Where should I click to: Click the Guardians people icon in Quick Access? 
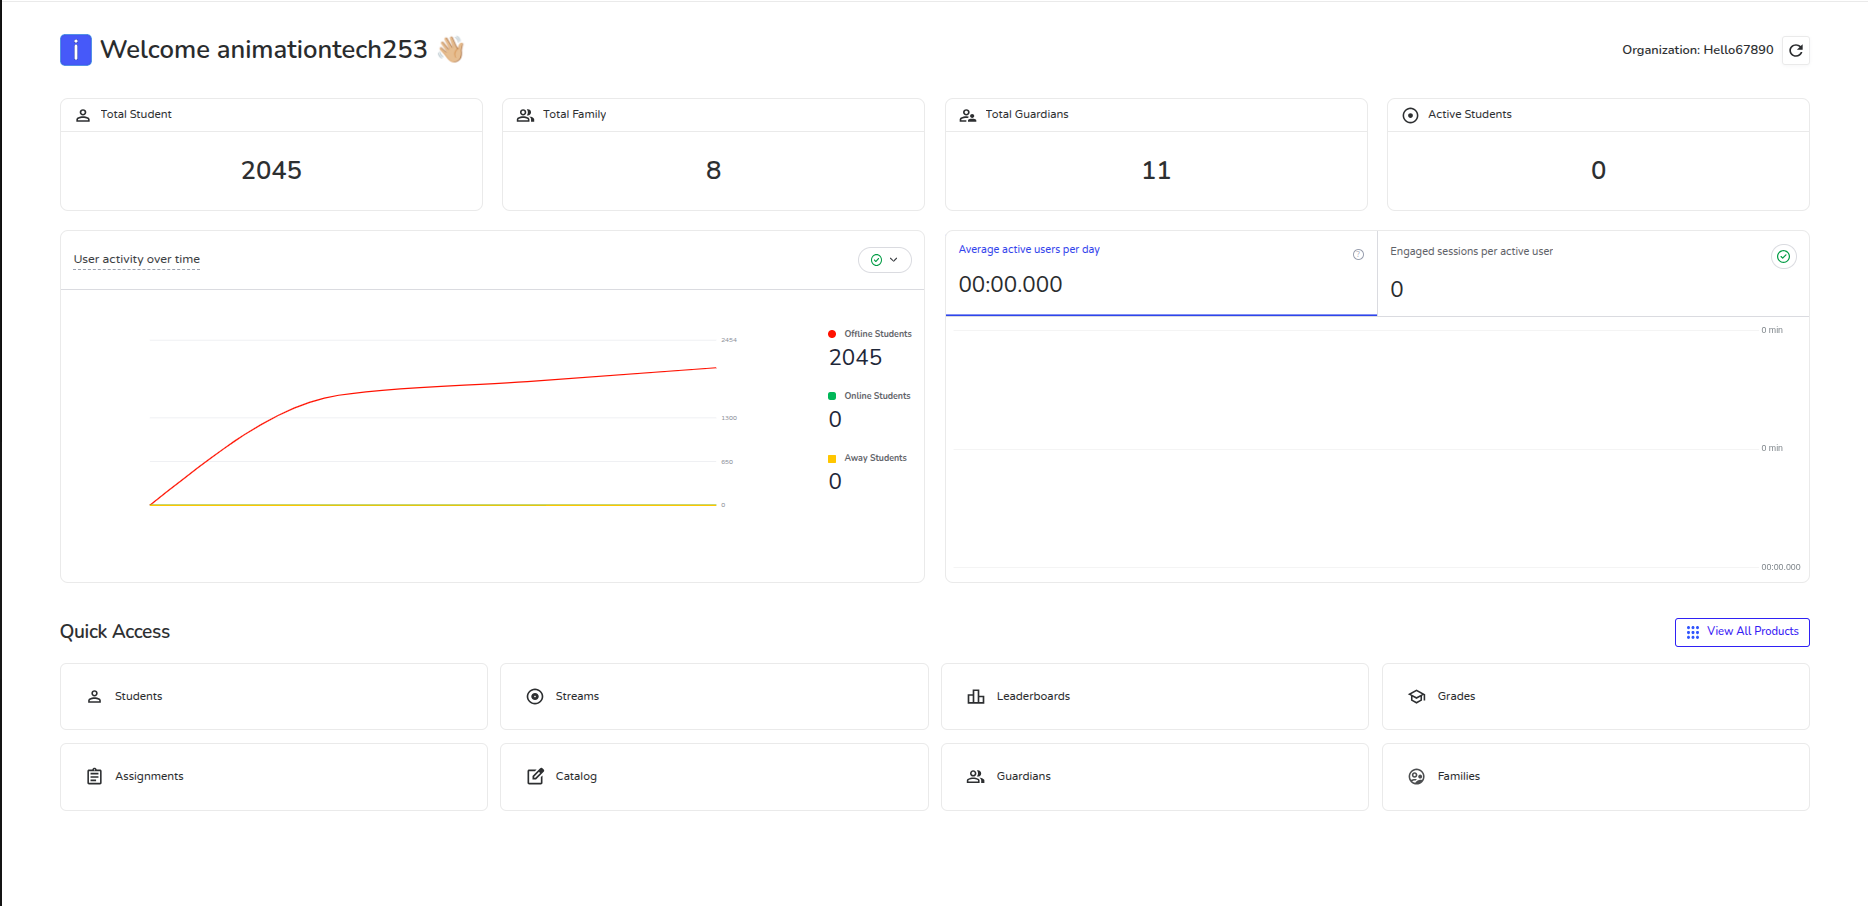click(976, 776)
